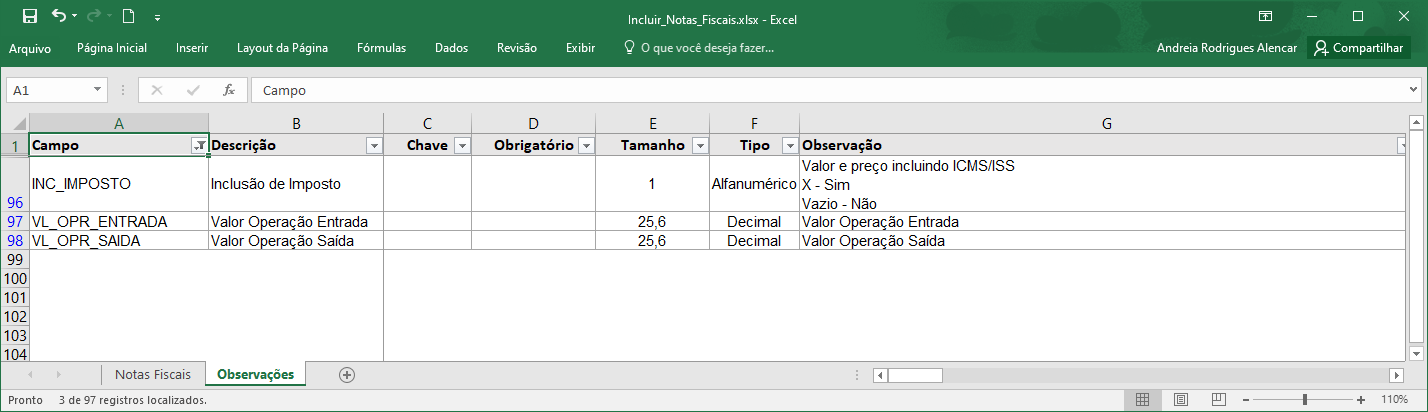The width and height of the screenshot is (1428, 412).
Task: Add a new sheet with plus icon
Action: coord(347,375)
